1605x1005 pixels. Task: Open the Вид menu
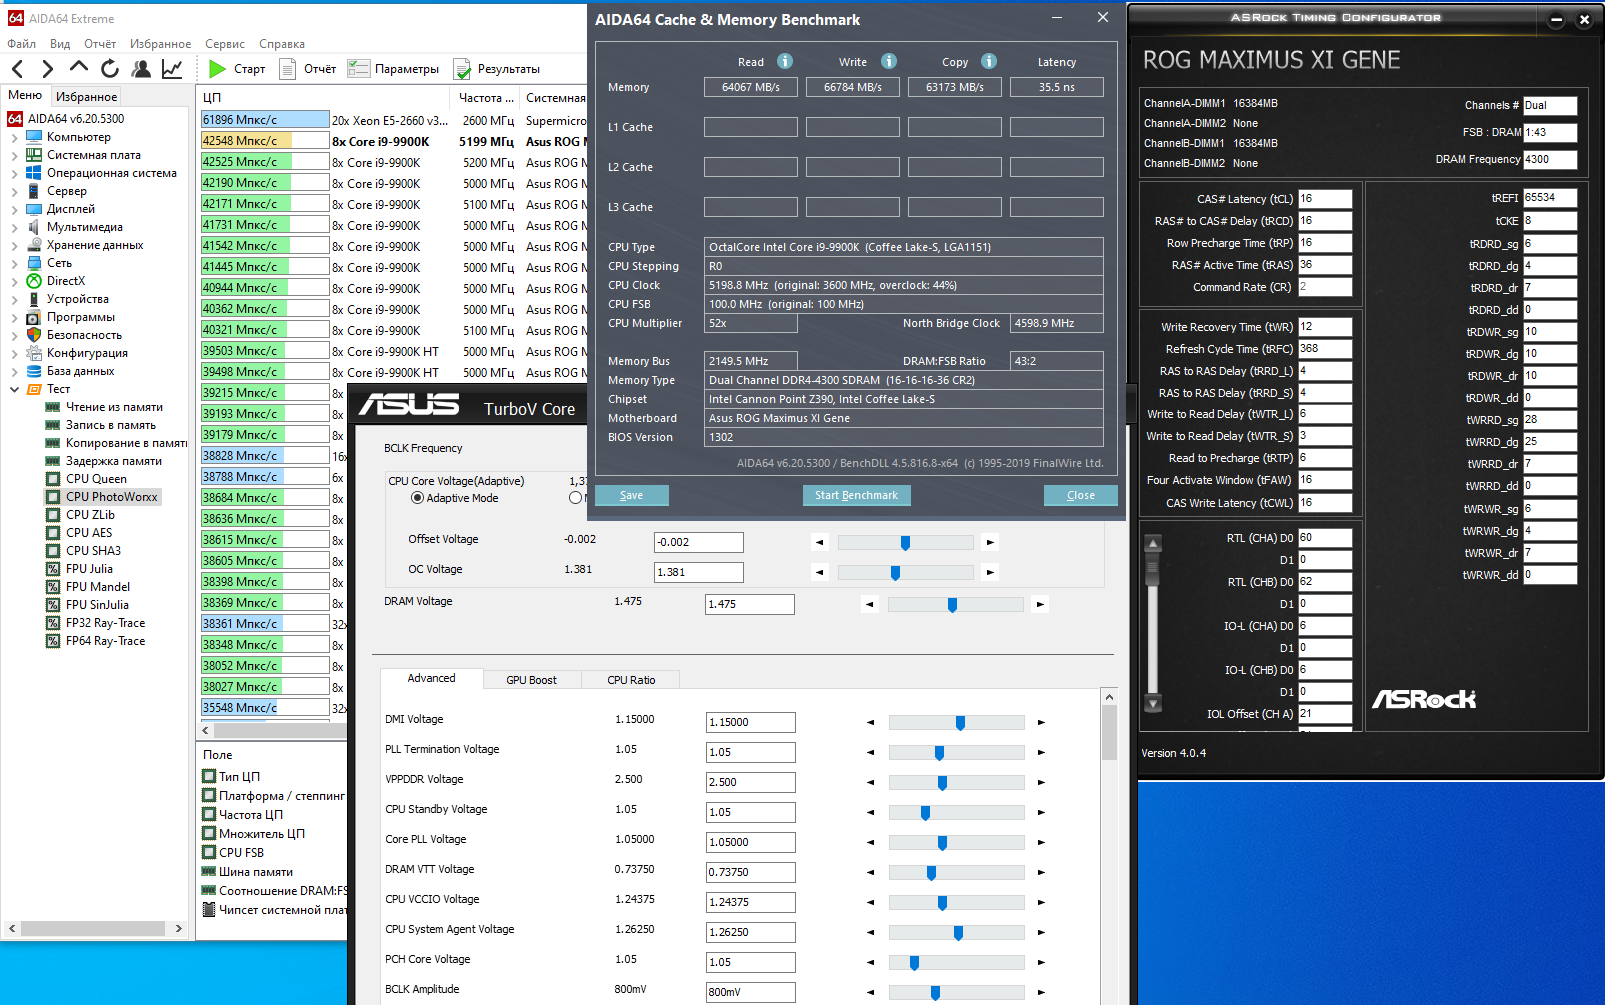click(60, 44)
